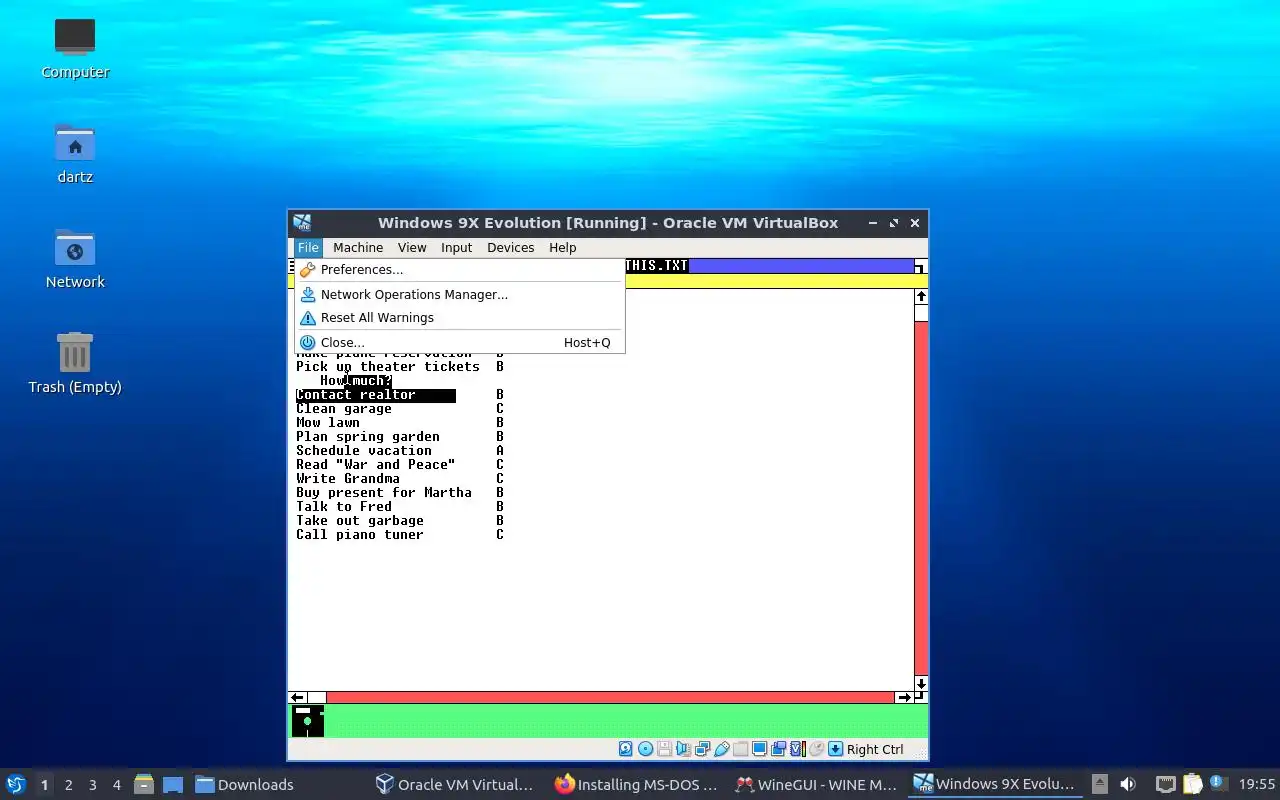This screenshot has width=1280, height=800.
Task: Select the 'Contact realtor' highlighted line
Action: (x=376, y=395)
